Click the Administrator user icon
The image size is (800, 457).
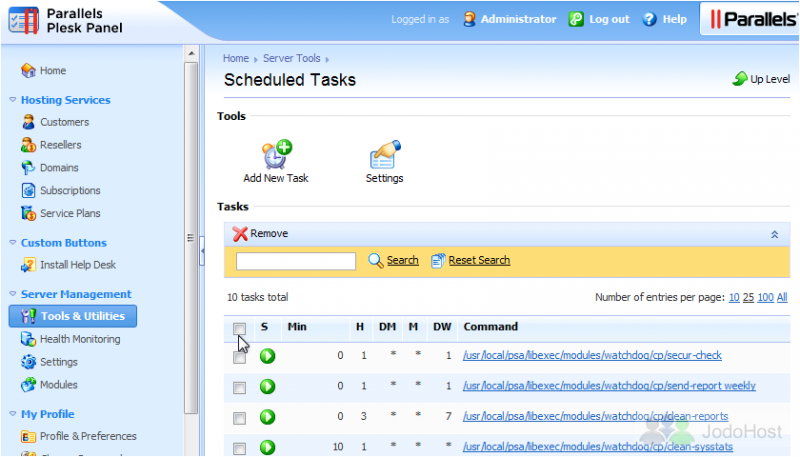[469, 19]
